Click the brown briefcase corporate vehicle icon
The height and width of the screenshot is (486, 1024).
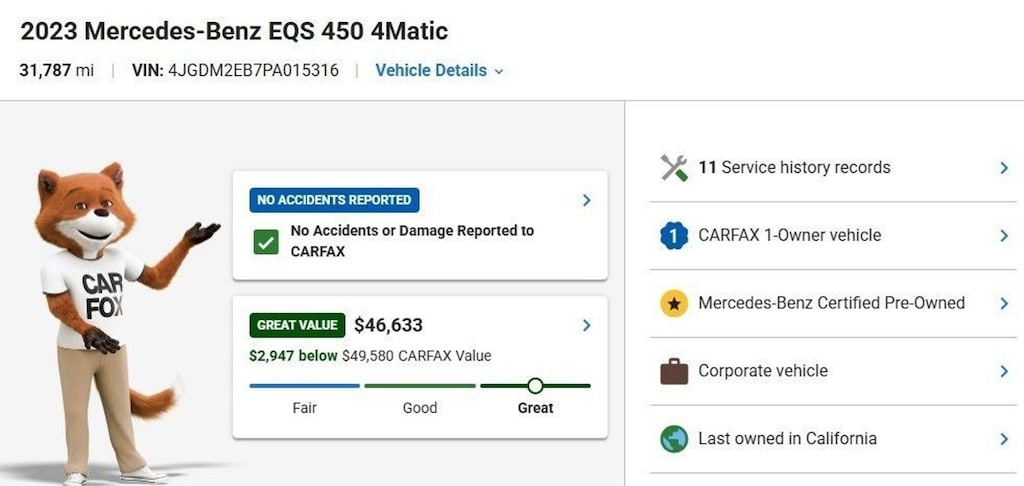point(674,372)
